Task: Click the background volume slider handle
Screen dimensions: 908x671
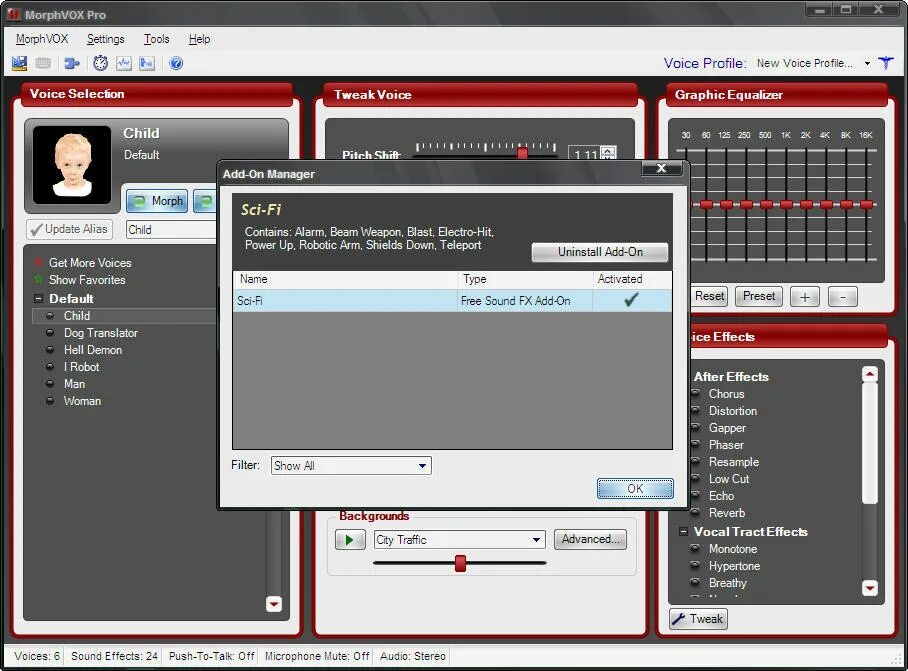Action: coord(460,563)
